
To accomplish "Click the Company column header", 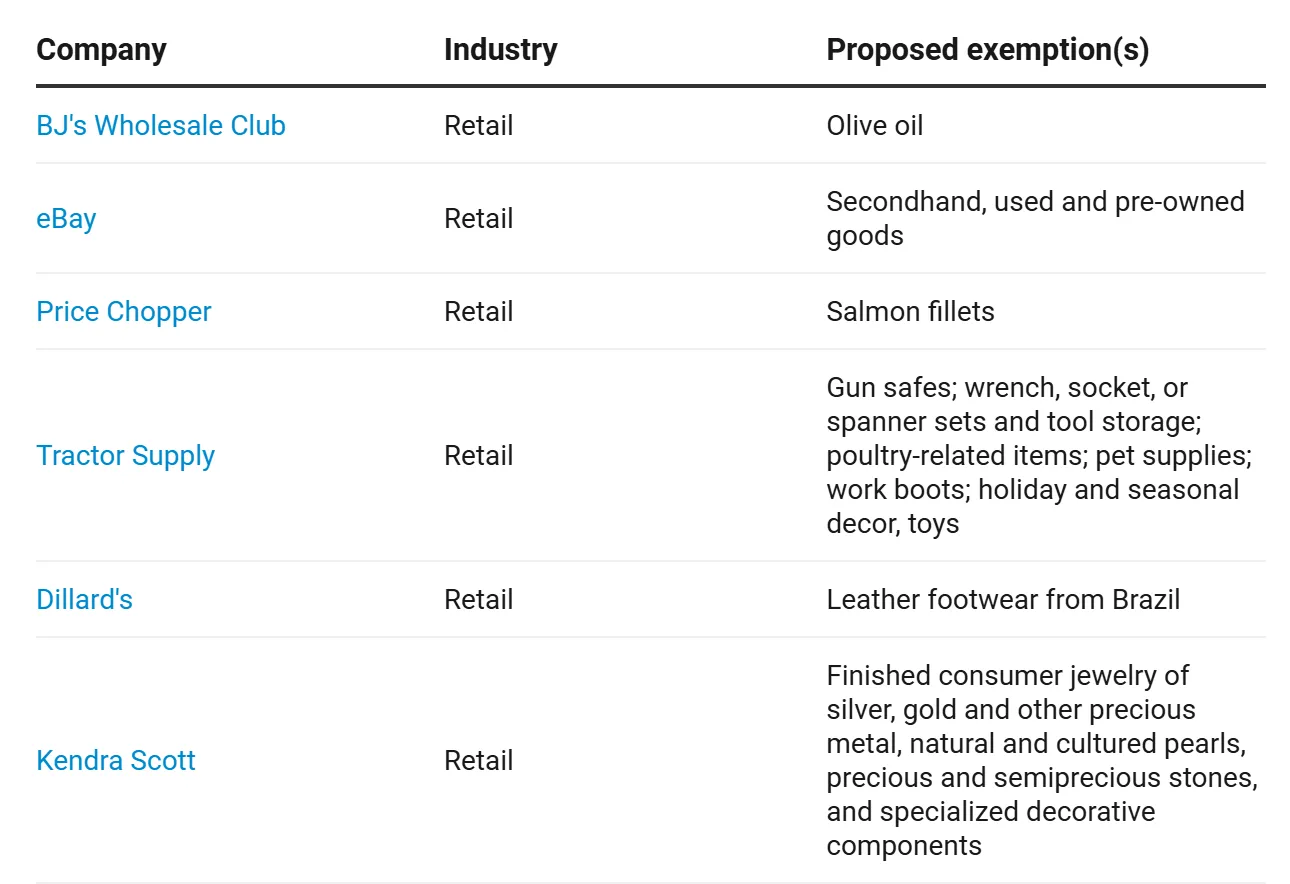I will pos(101,50).
